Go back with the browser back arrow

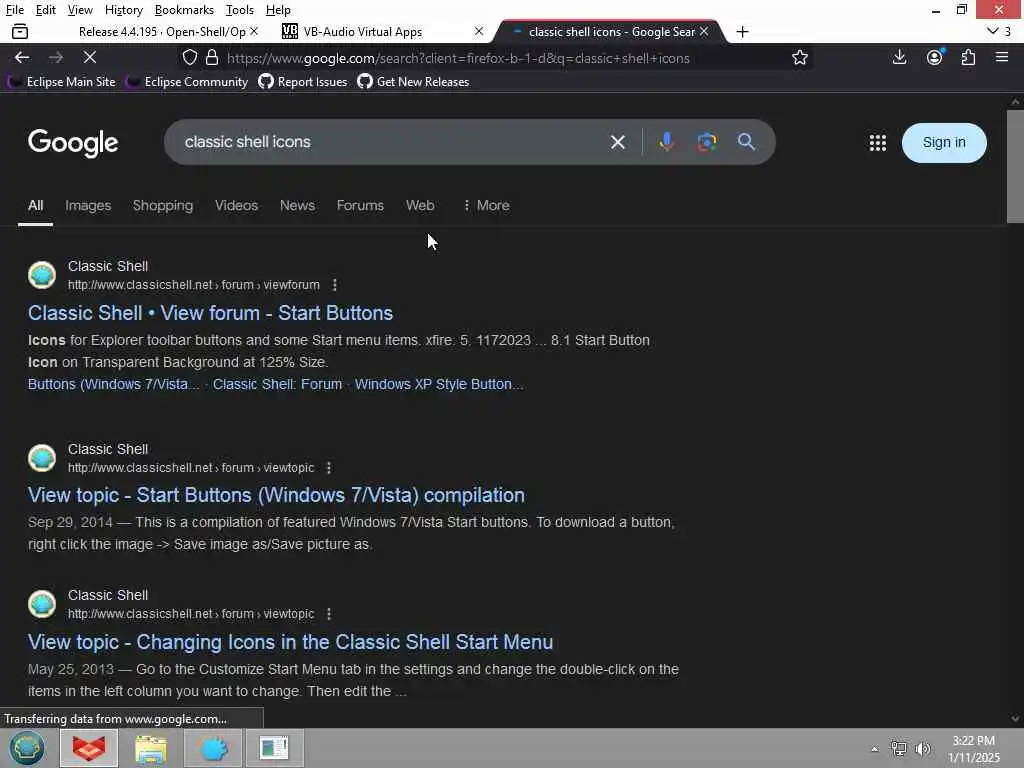click(22, 57)
